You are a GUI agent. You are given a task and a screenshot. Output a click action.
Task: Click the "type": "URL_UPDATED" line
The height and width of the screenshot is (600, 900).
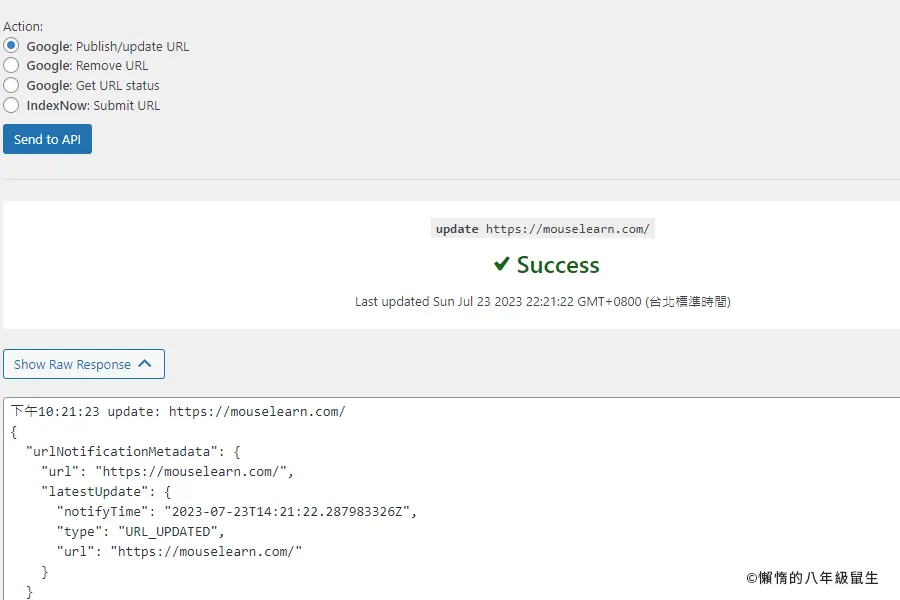tap(140, 532)
